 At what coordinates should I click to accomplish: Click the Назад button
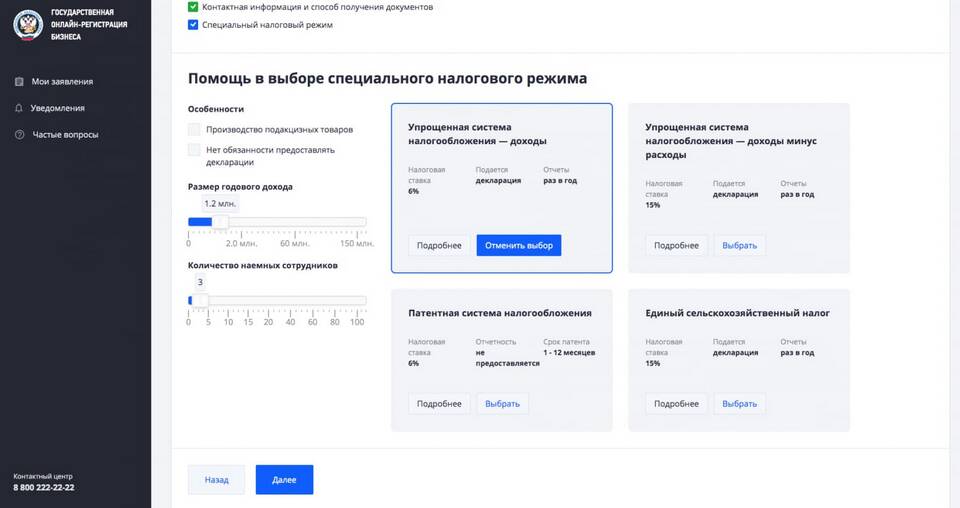pos(216,480)
